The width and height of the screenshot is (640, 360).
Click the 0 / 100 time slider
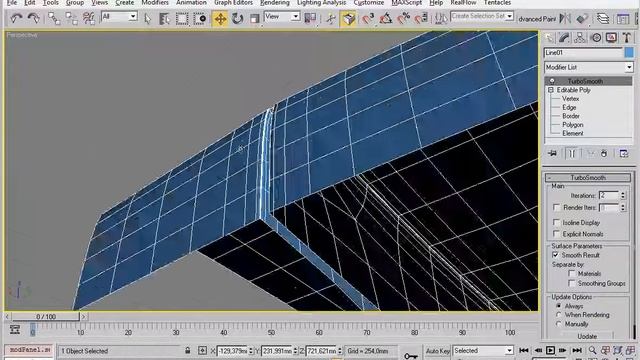(46, 316)
